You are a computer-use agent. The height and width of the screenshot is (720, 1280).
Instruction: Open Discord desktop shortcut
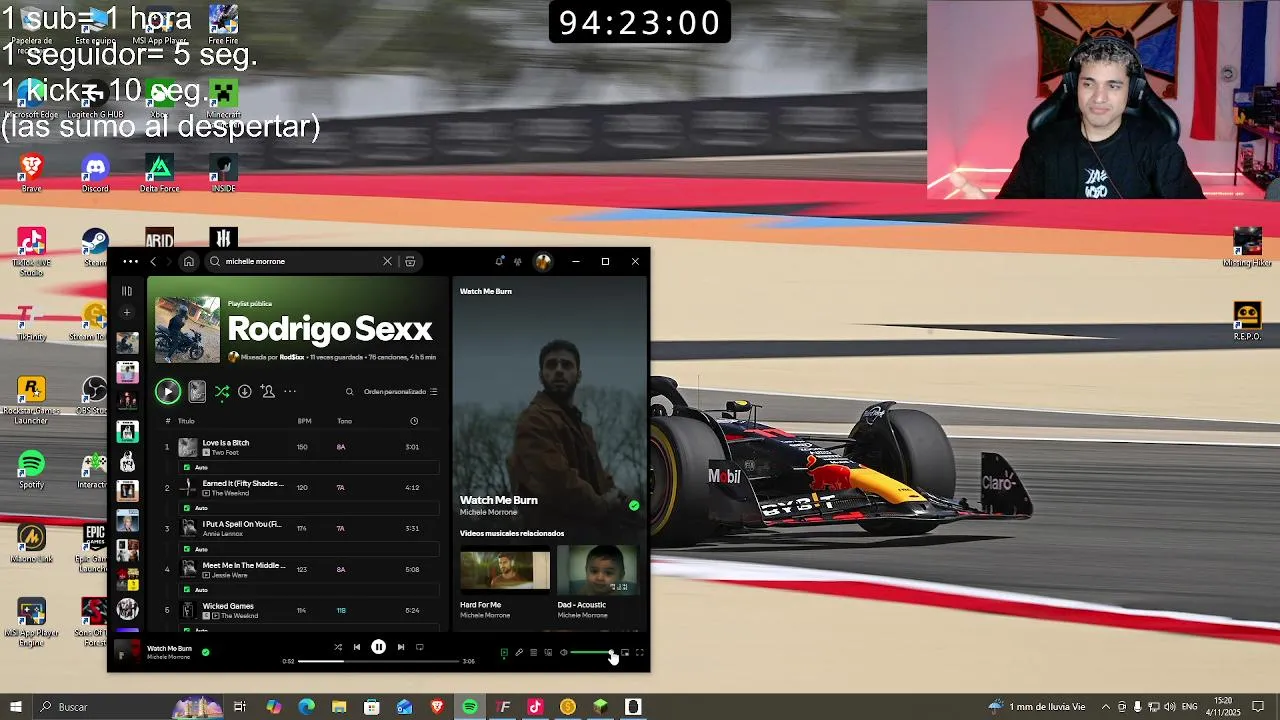click(x=95, y=172)
